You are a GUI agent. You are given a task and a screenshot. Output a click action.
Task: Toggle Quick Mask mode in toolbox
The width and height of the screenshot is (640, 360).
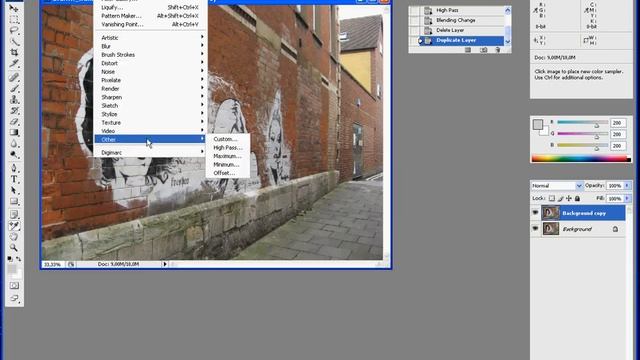pyautogui.click(x=14, y=285)
